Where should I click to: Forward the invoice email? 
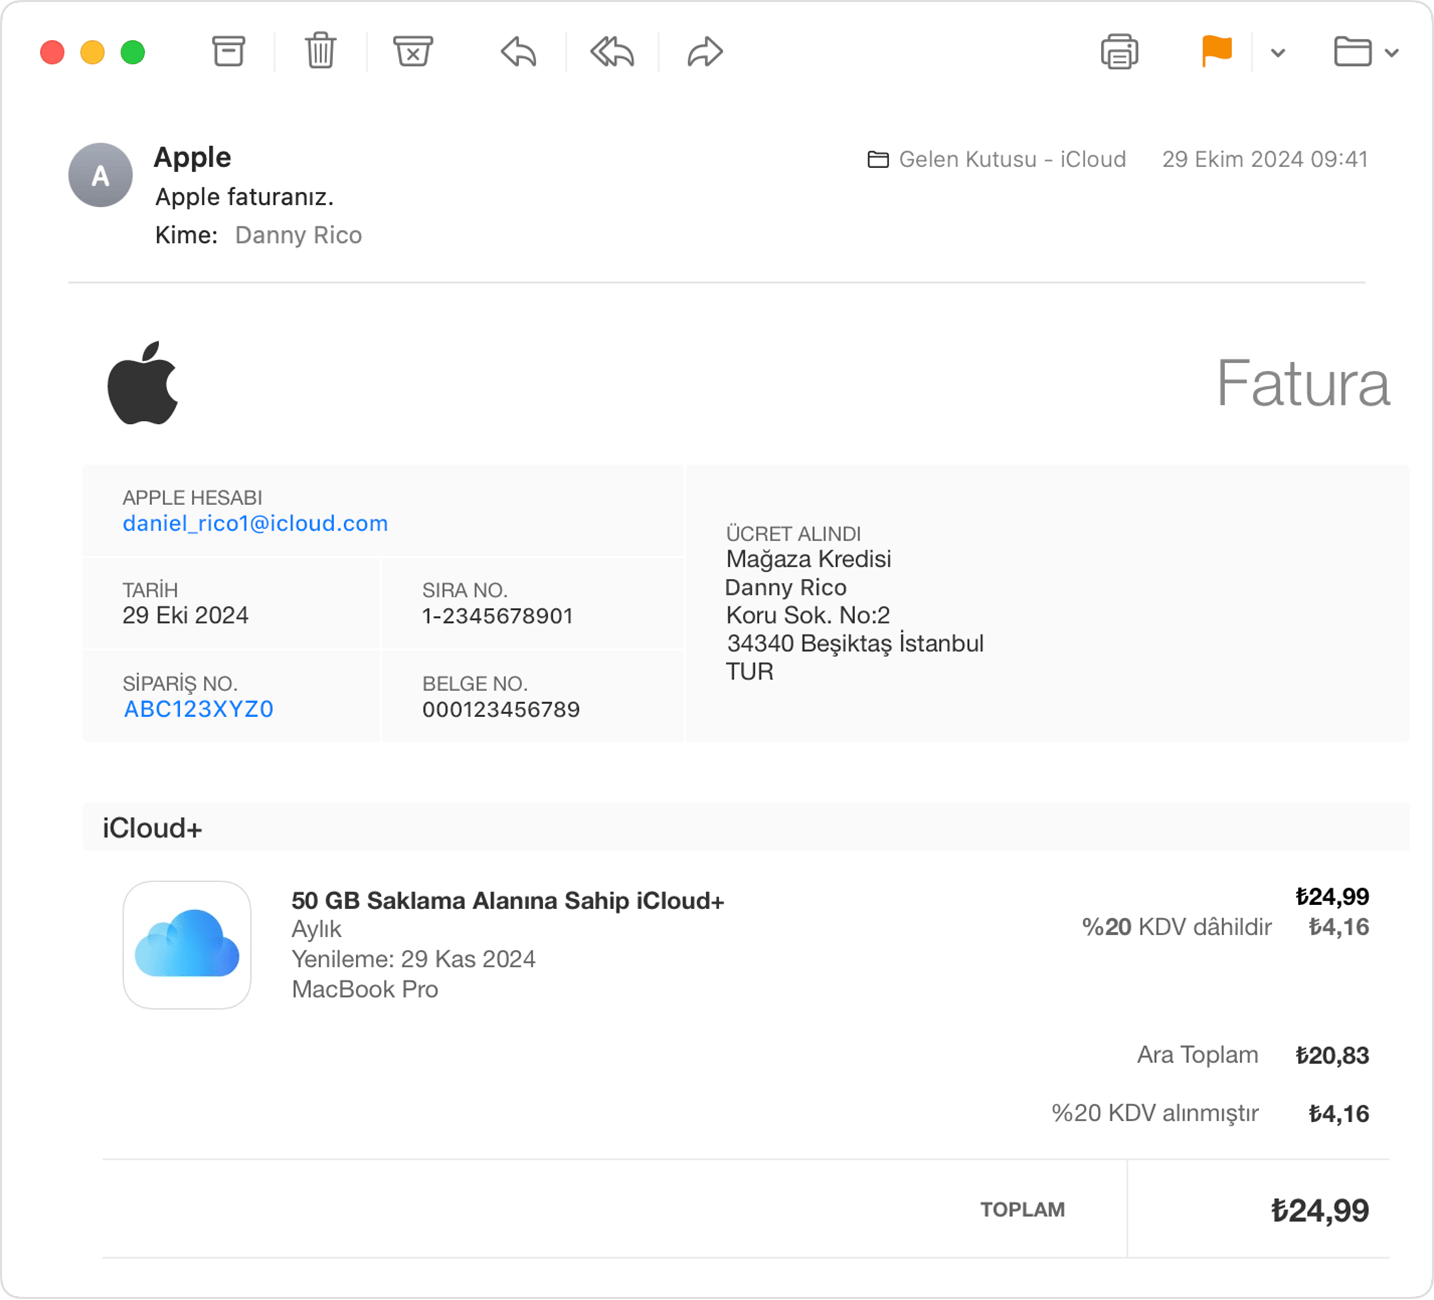[704, 51]
